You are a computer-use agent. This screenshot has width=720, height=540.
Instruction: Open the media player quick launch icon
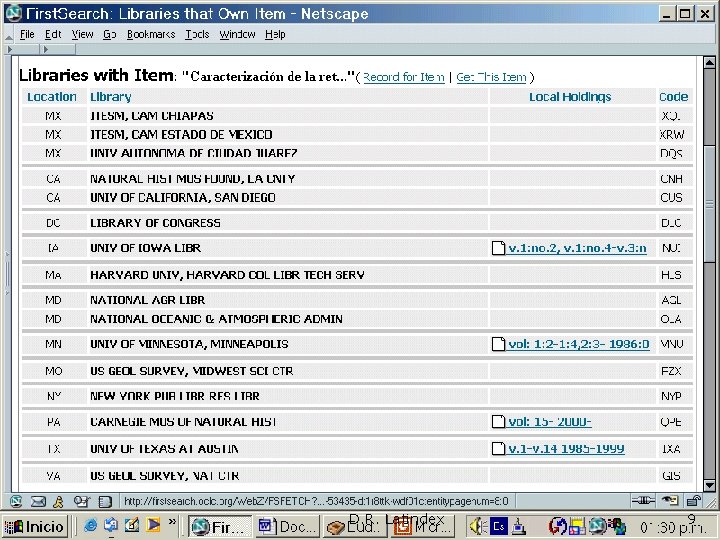point(153,524)
